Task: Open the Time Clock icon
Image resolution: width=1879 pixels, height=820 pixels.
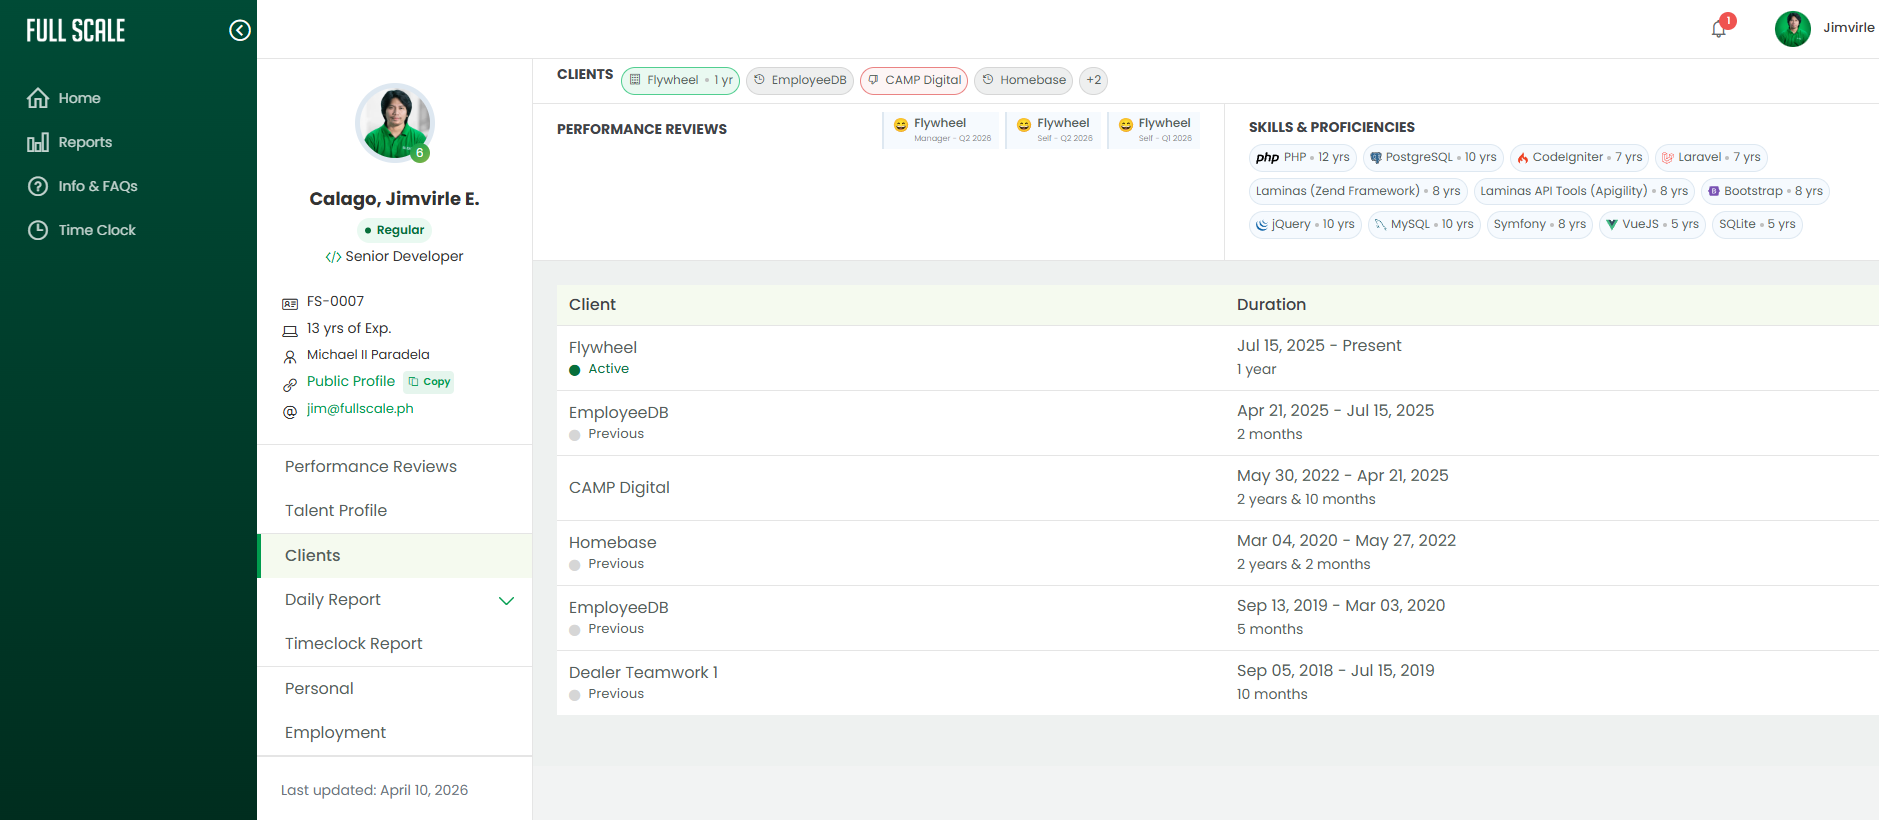Action: (x=38, y=230)
